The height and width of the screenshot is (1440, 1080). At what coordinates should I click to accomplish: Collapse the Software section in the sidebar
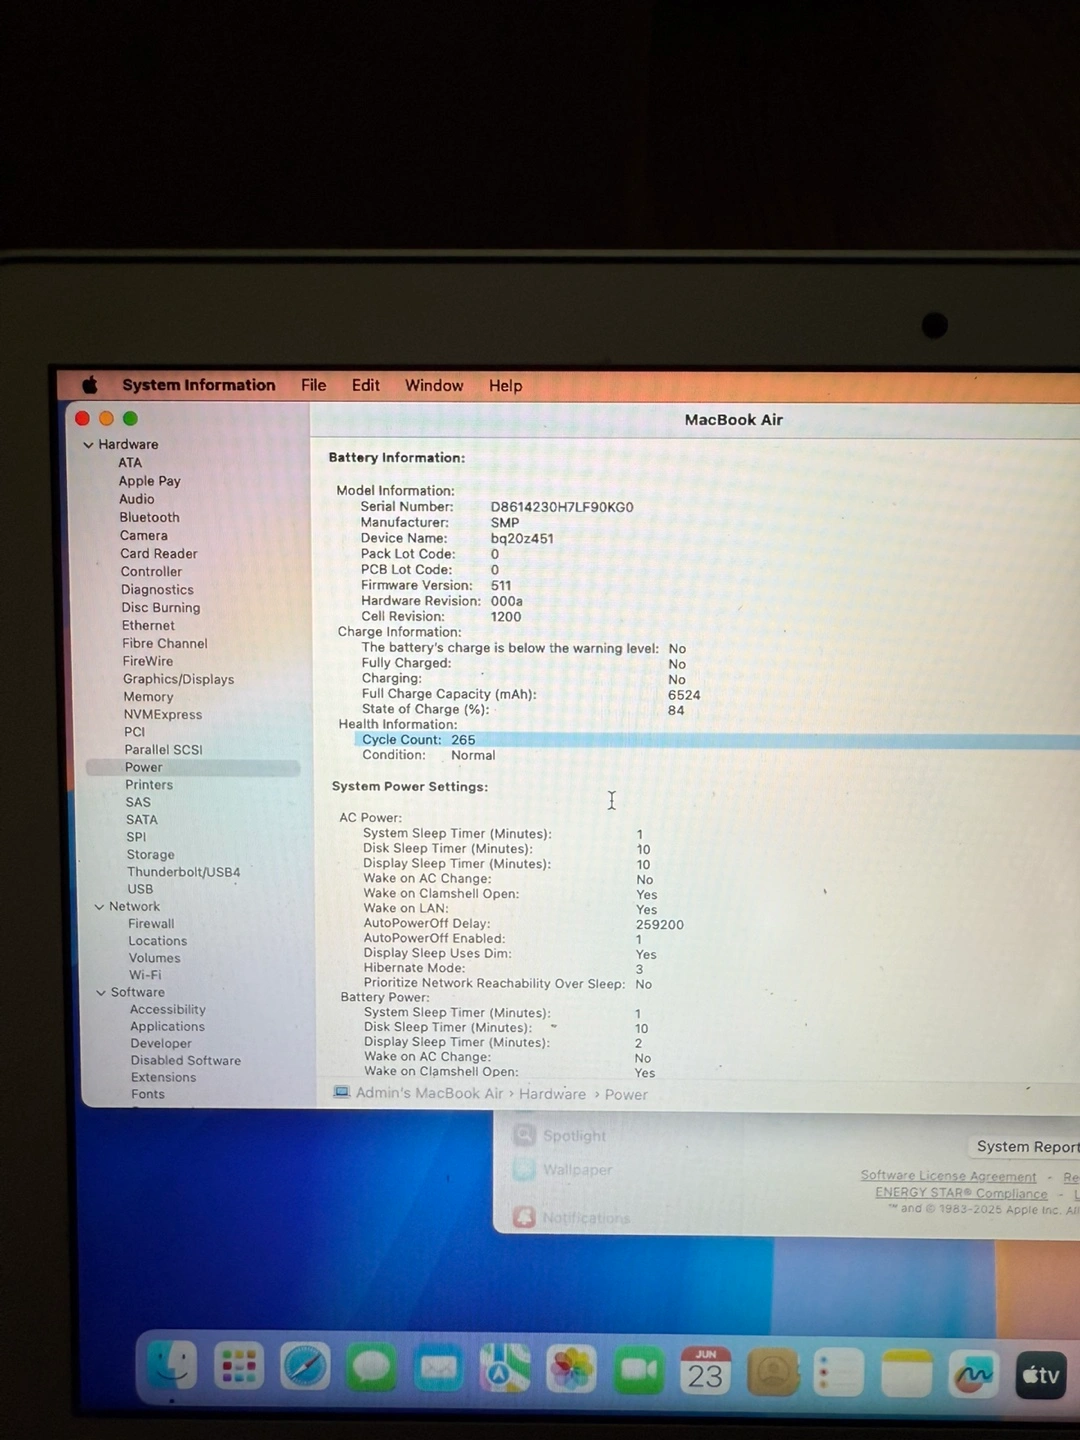[x=101, y=993]
